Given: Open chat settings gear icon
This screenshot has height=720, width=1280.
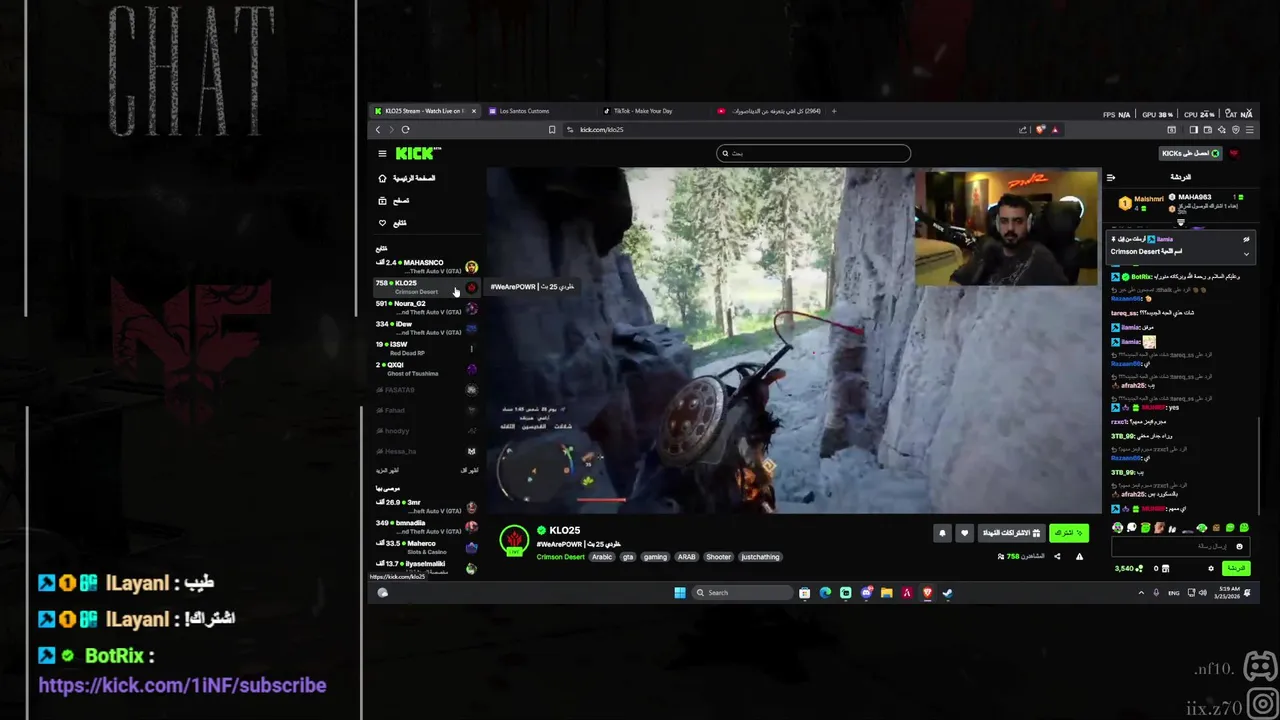Looking at the screenshot, I should 1211,568.
